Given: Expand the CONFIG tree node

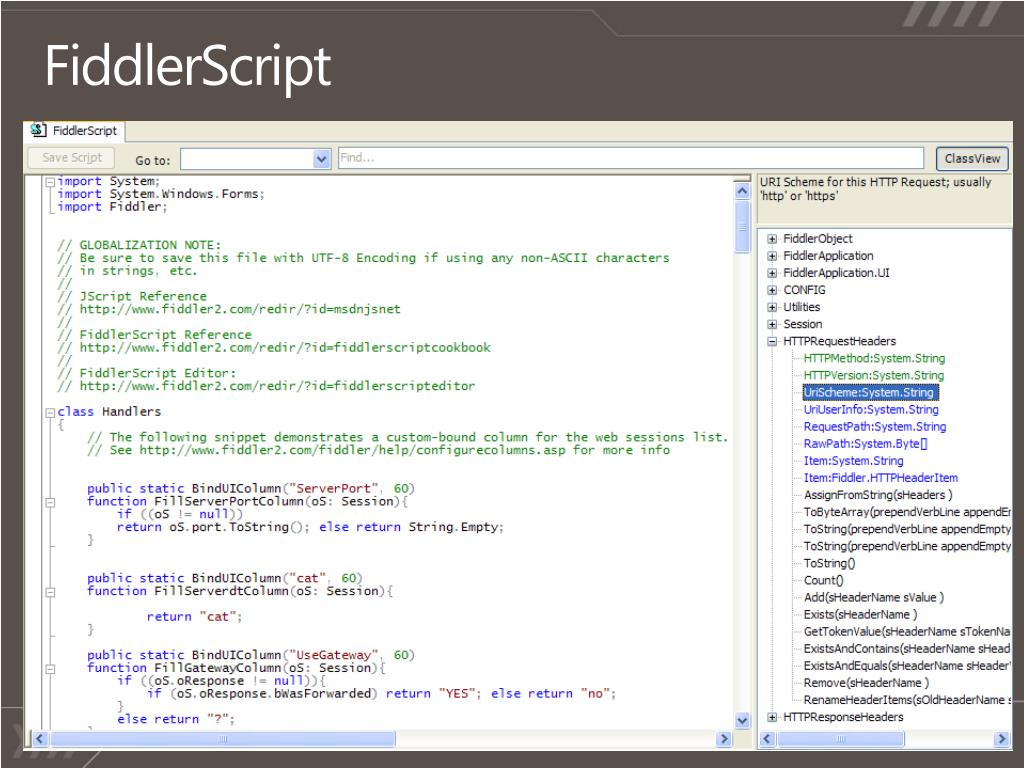Looking at the screenshot, I should 772,290.
